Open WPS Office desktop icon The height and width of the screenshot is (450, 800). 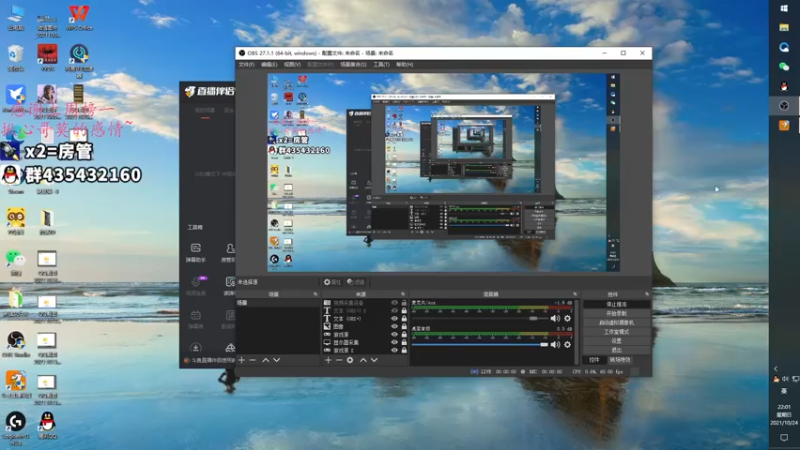(x=79, y=17)
